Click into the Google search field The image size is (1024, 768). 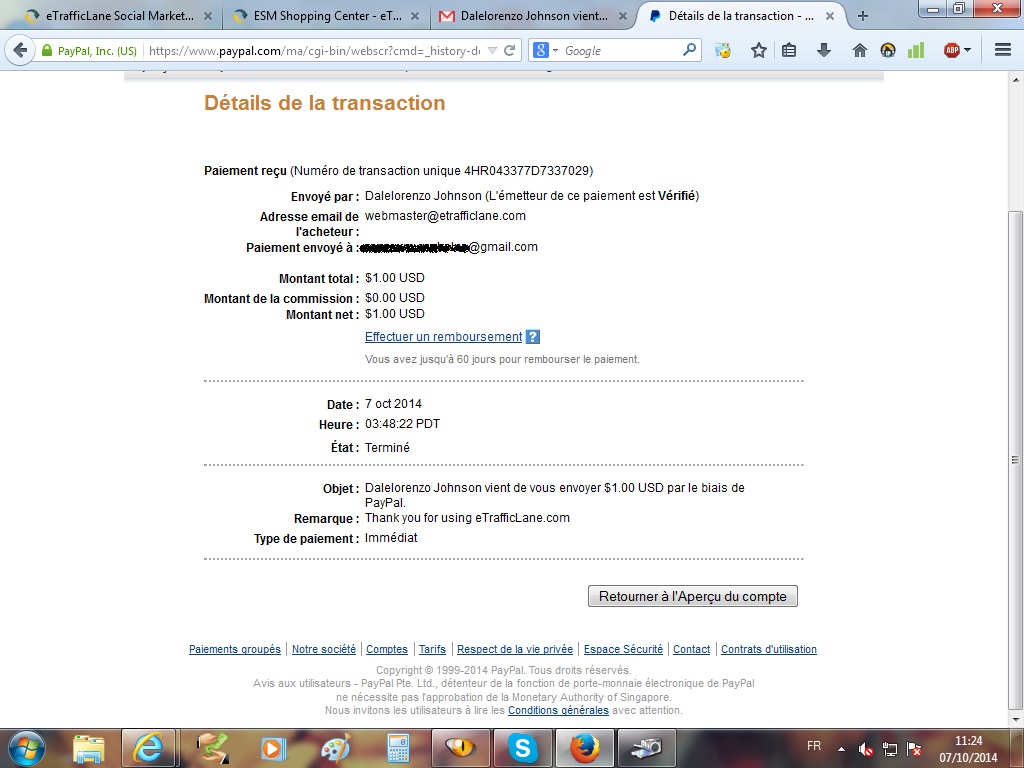click(620, 50)
